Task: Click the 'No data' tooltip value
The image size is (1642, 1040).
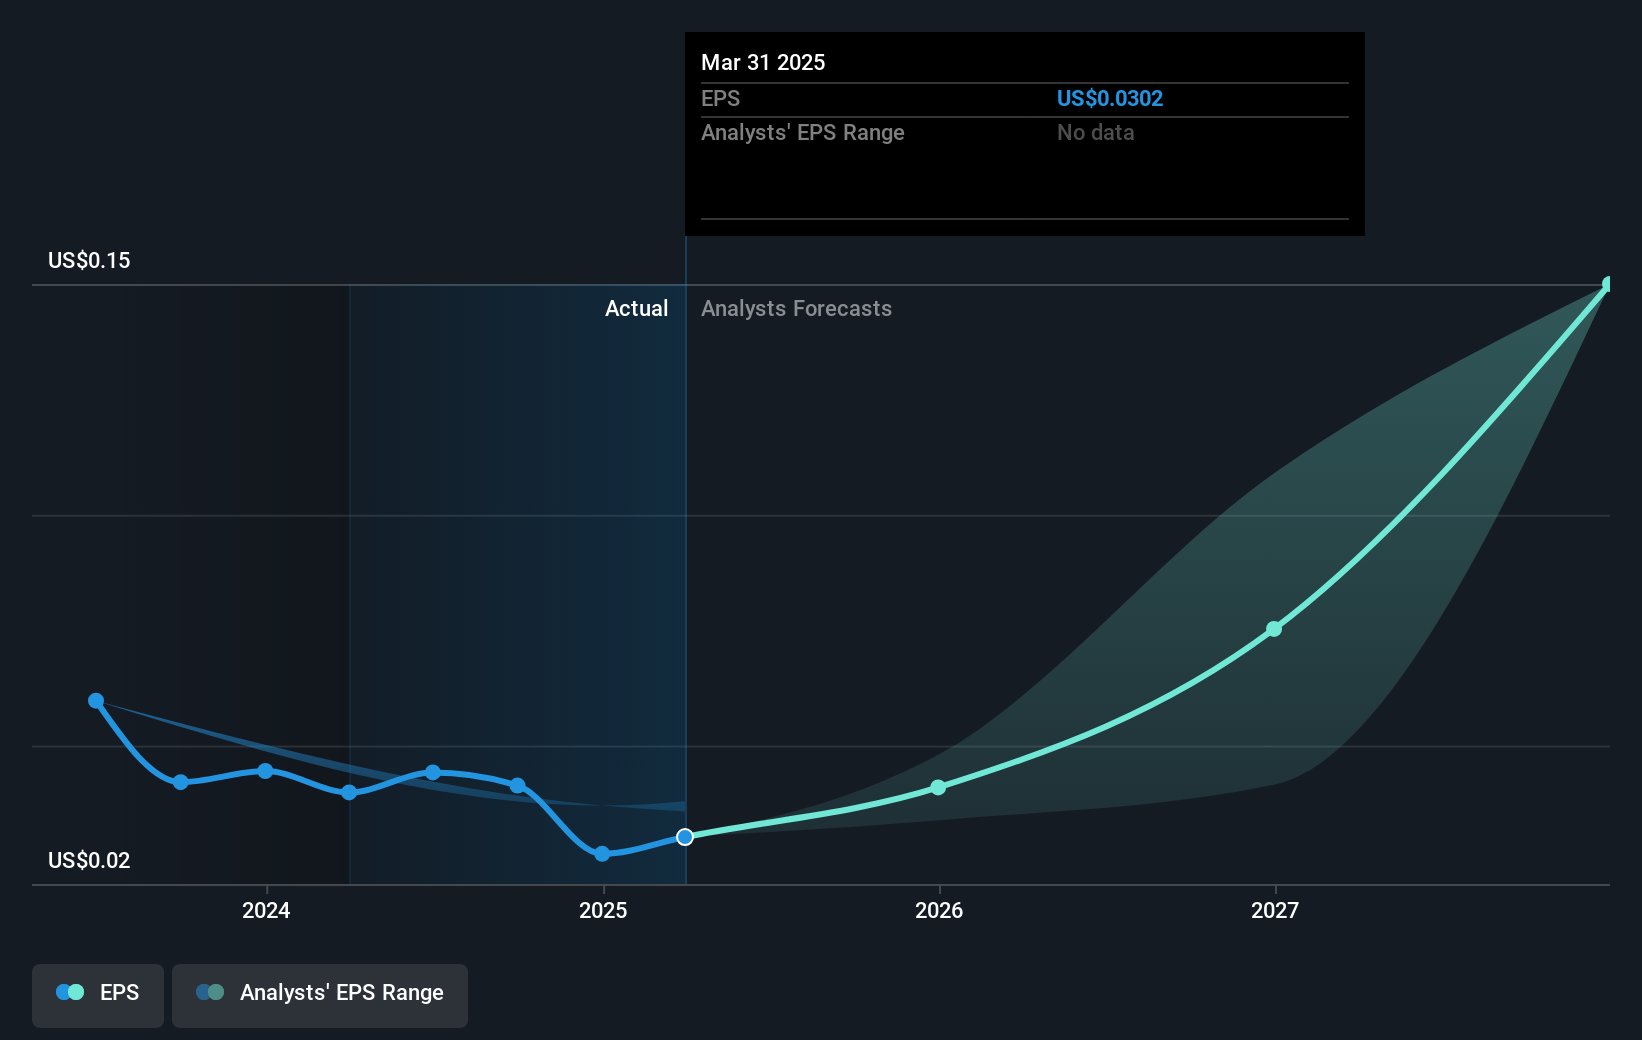Action: [x=1096, y=132]
